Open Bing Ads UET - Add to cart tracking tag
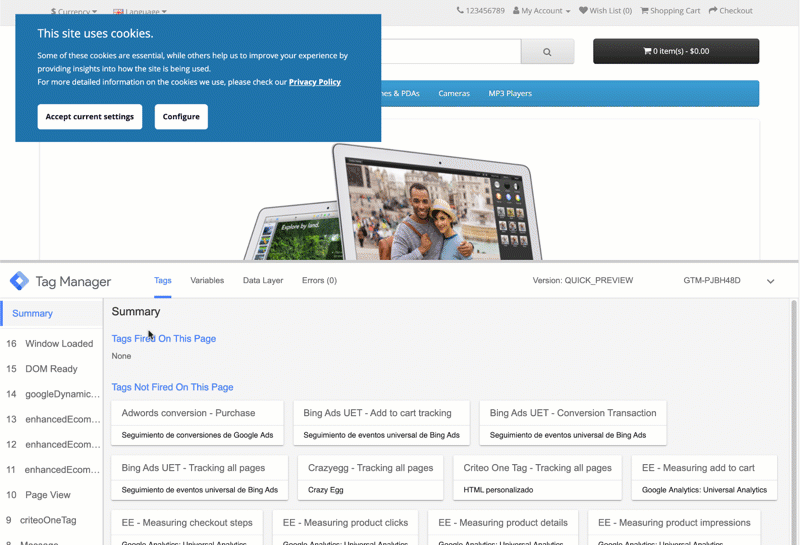 [381, 424]
